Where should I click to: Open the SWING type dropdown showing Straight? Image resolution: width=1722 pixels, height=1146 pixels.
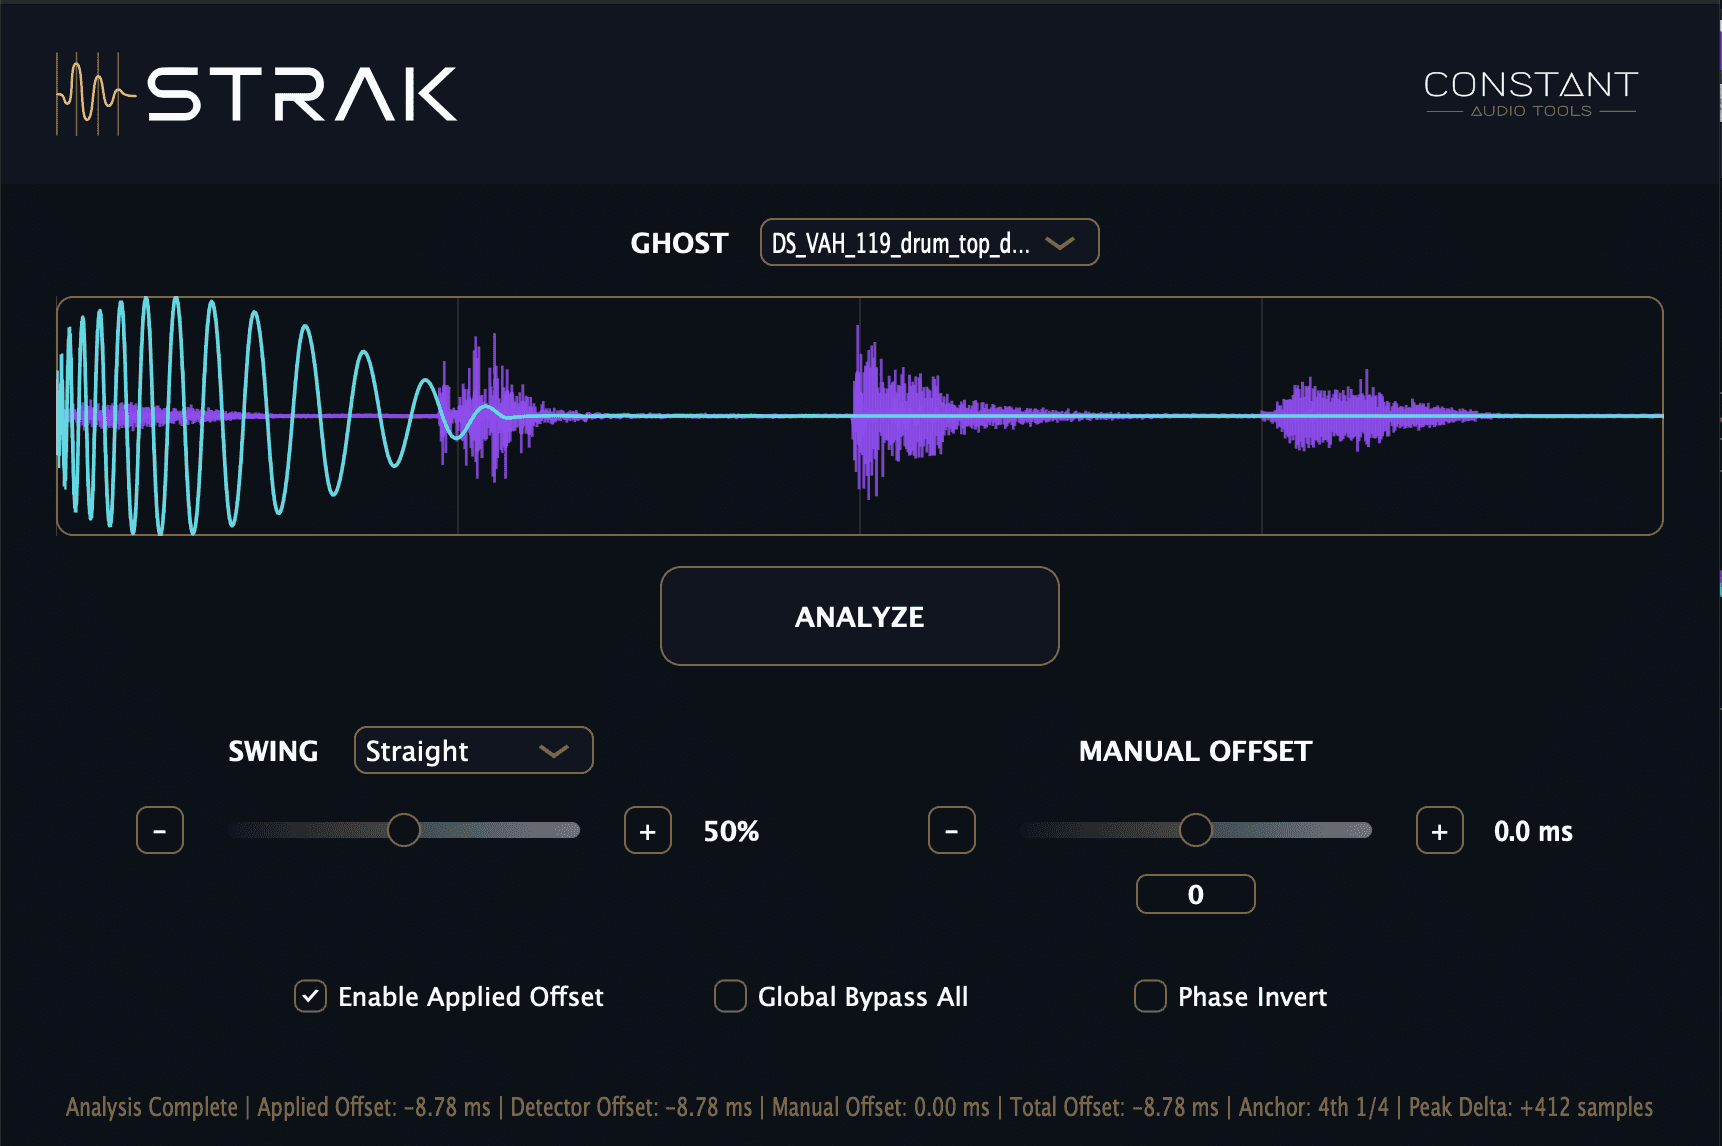[473, 750]
